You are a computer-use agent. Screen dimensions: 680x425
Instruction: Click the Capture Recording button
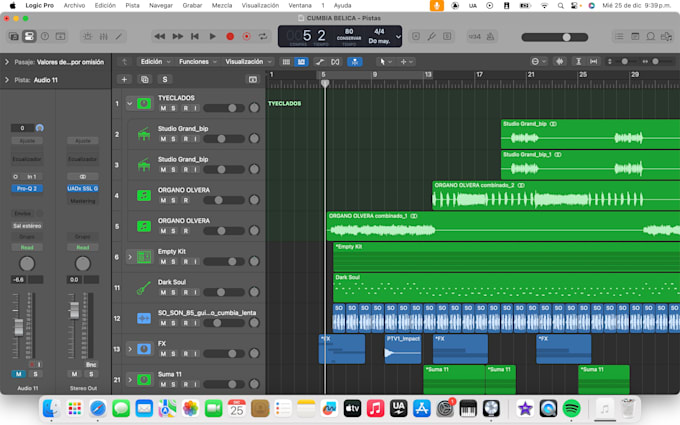coord(246,36)
